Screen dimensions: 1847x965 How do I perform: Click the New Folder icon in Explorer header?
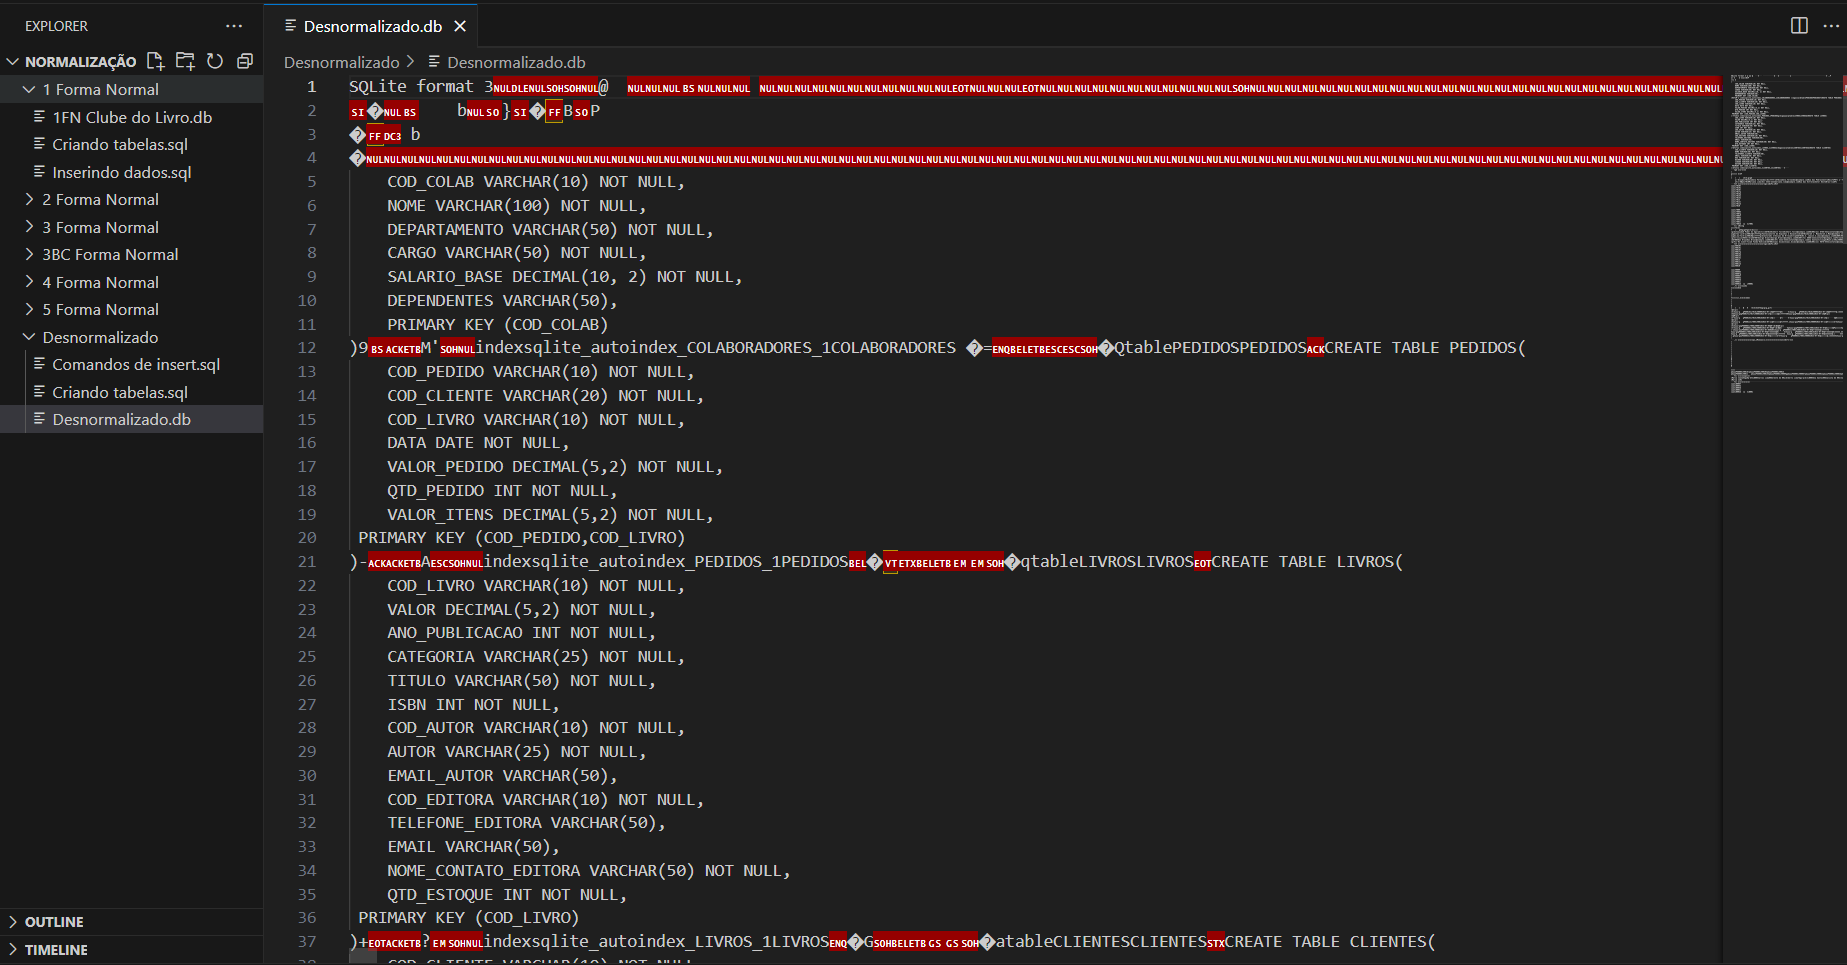185,61
